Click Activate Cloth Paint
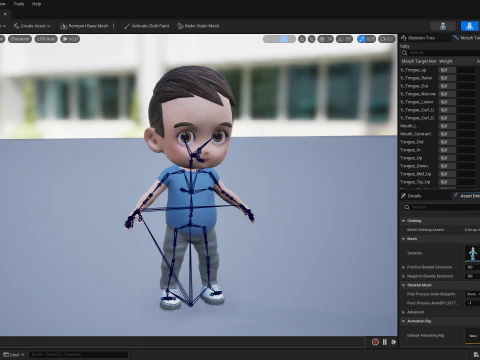Image resolution: width=480 pixels, height=360 pixels. 147,26
